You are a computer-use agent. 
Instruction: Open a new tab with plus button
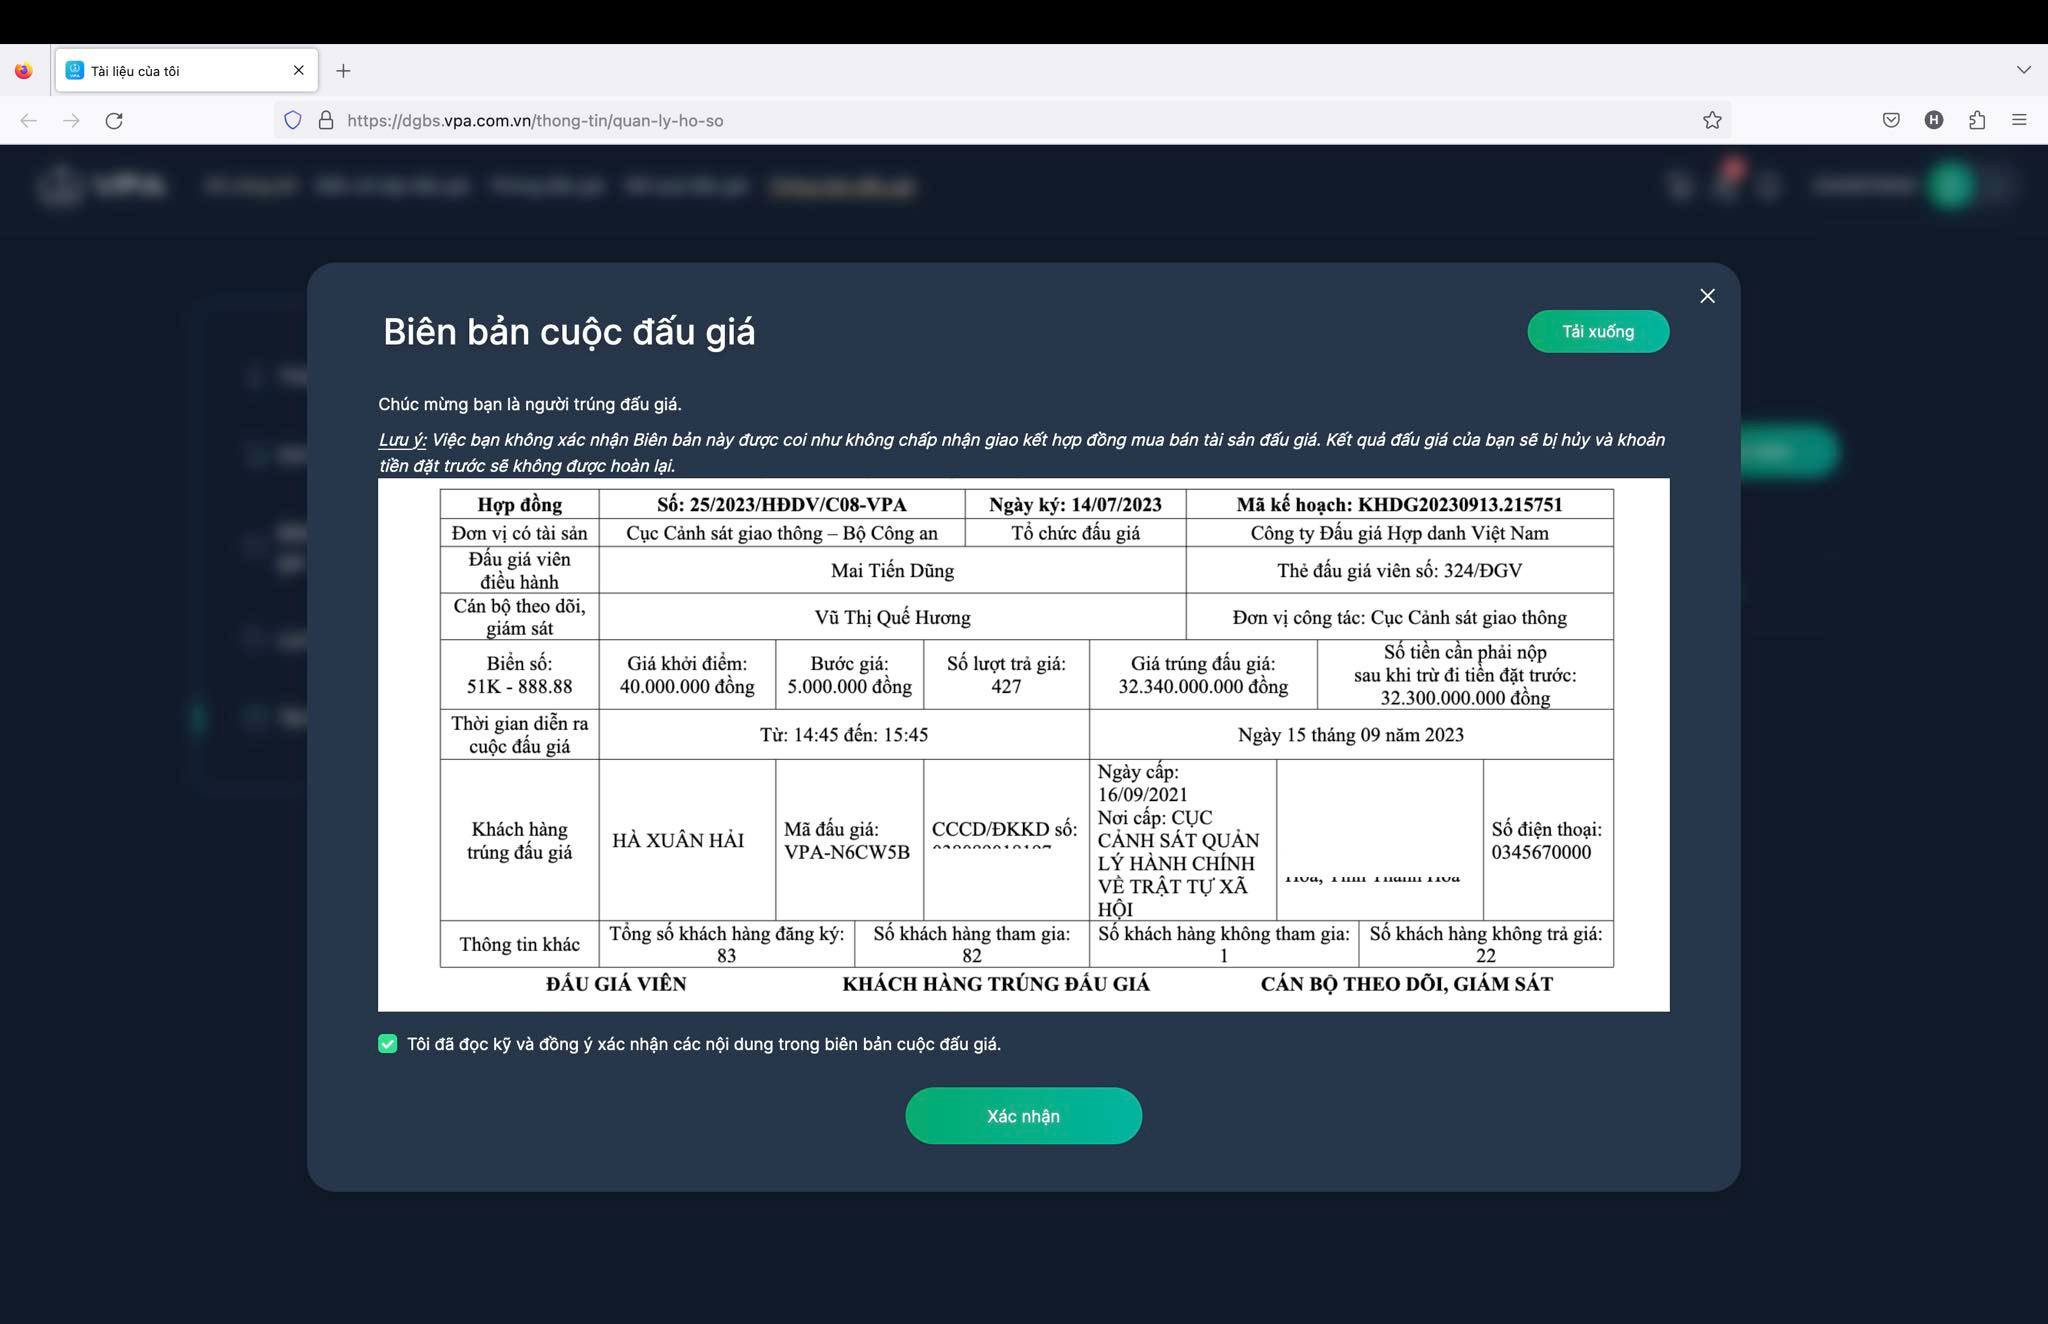(x=343, y=71)
